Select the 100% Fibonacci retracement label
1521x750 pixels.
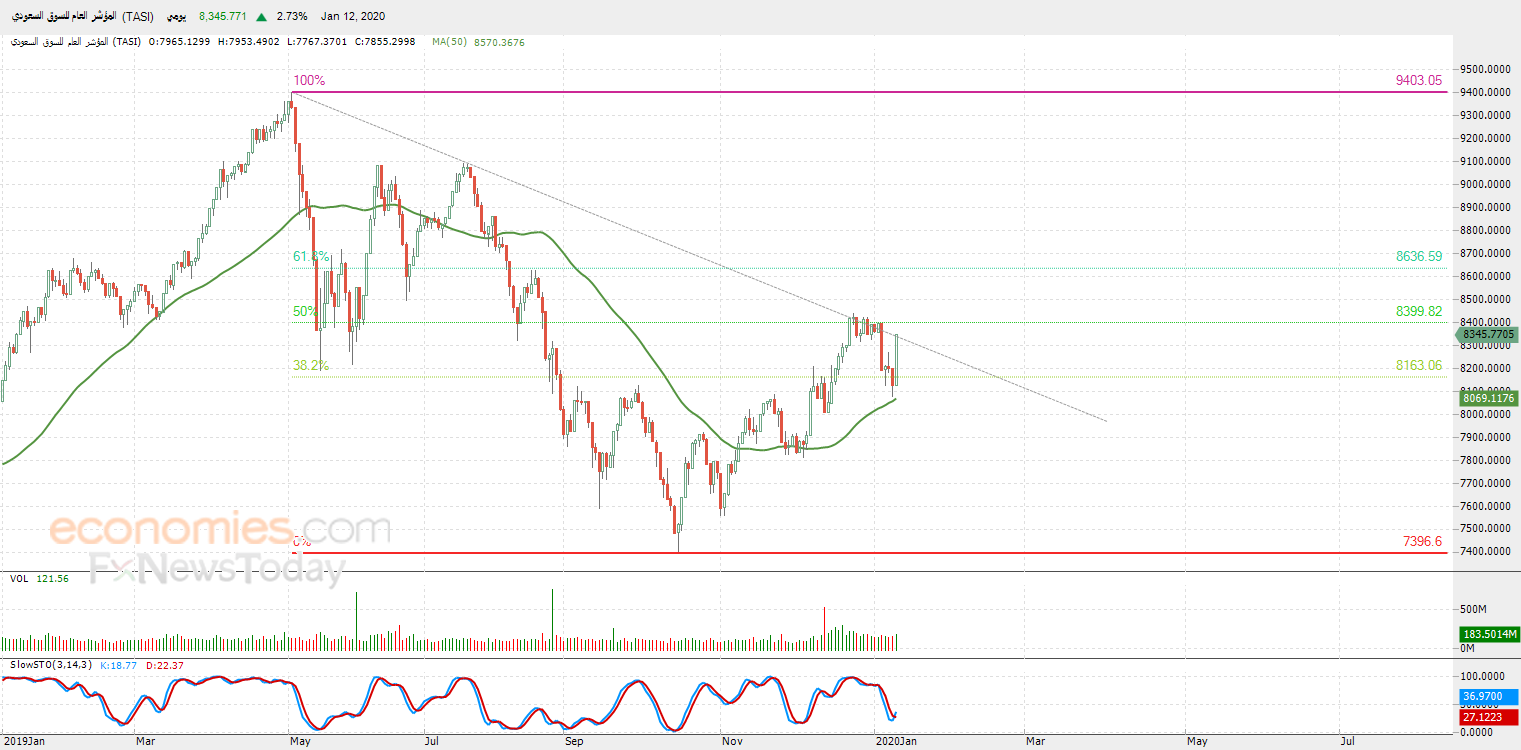pos(309,80)
